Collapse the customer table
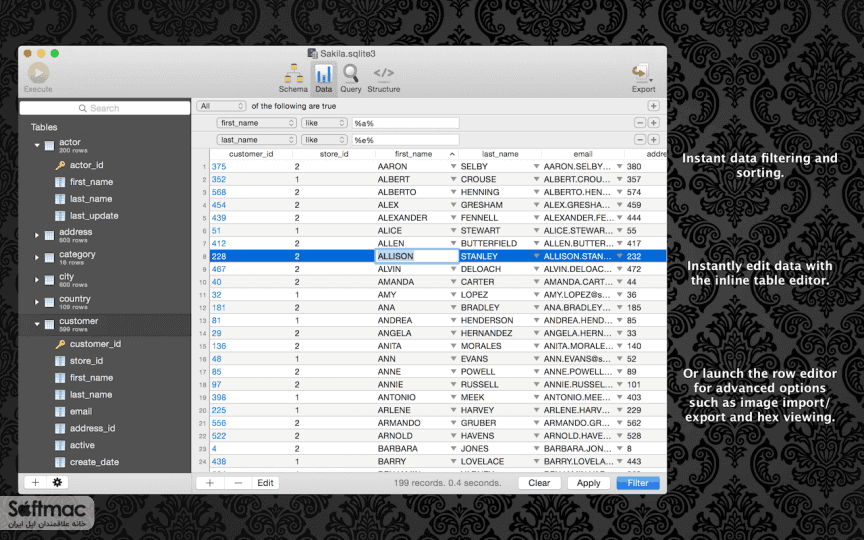Viewport: 864px width, 540px height. point(37,324)
